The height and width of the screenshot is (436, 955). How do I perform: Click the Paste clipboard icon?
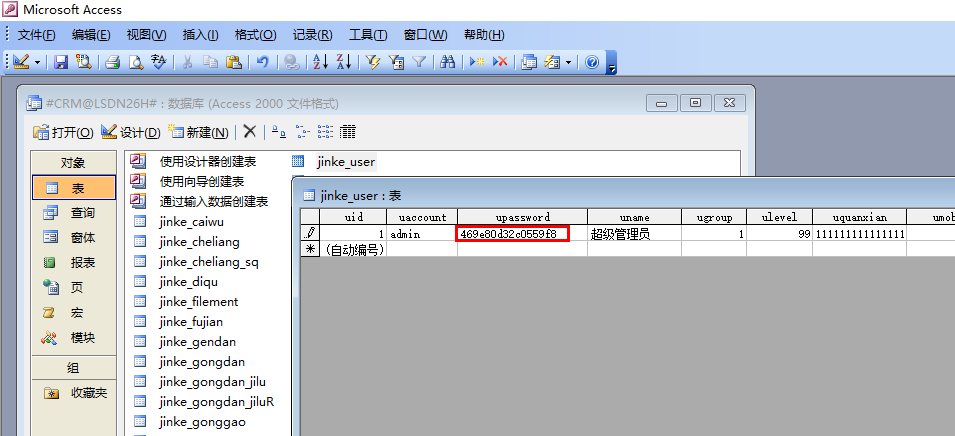click(x=233, y=62)
